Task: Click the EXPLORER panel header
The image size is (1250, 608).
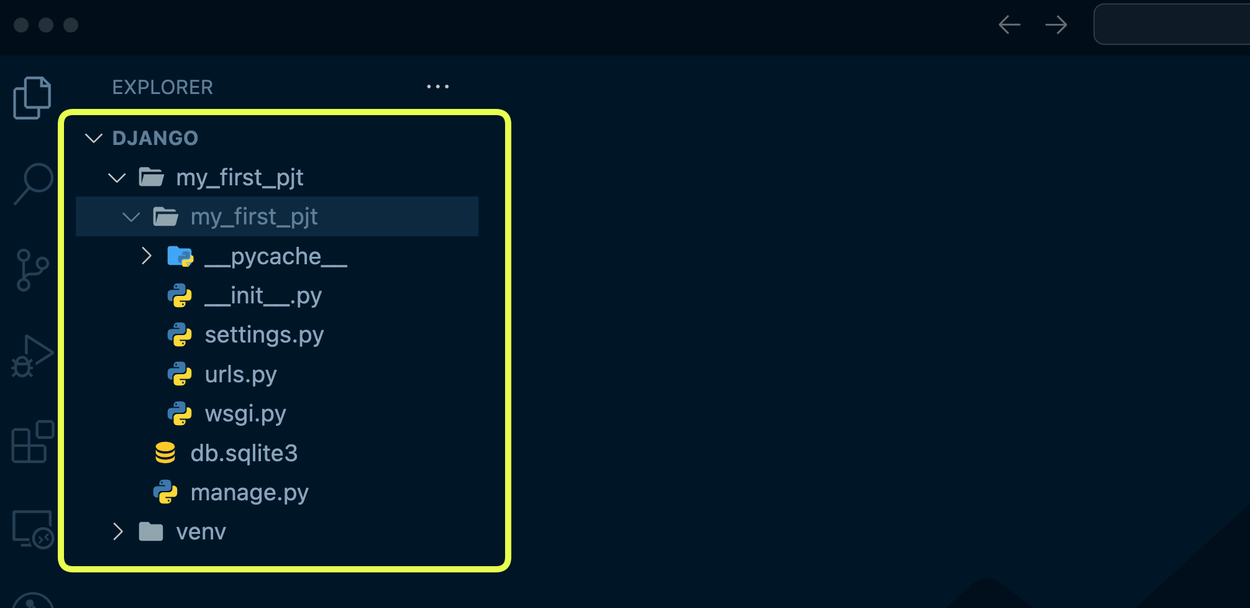Action: coord(162,87)
